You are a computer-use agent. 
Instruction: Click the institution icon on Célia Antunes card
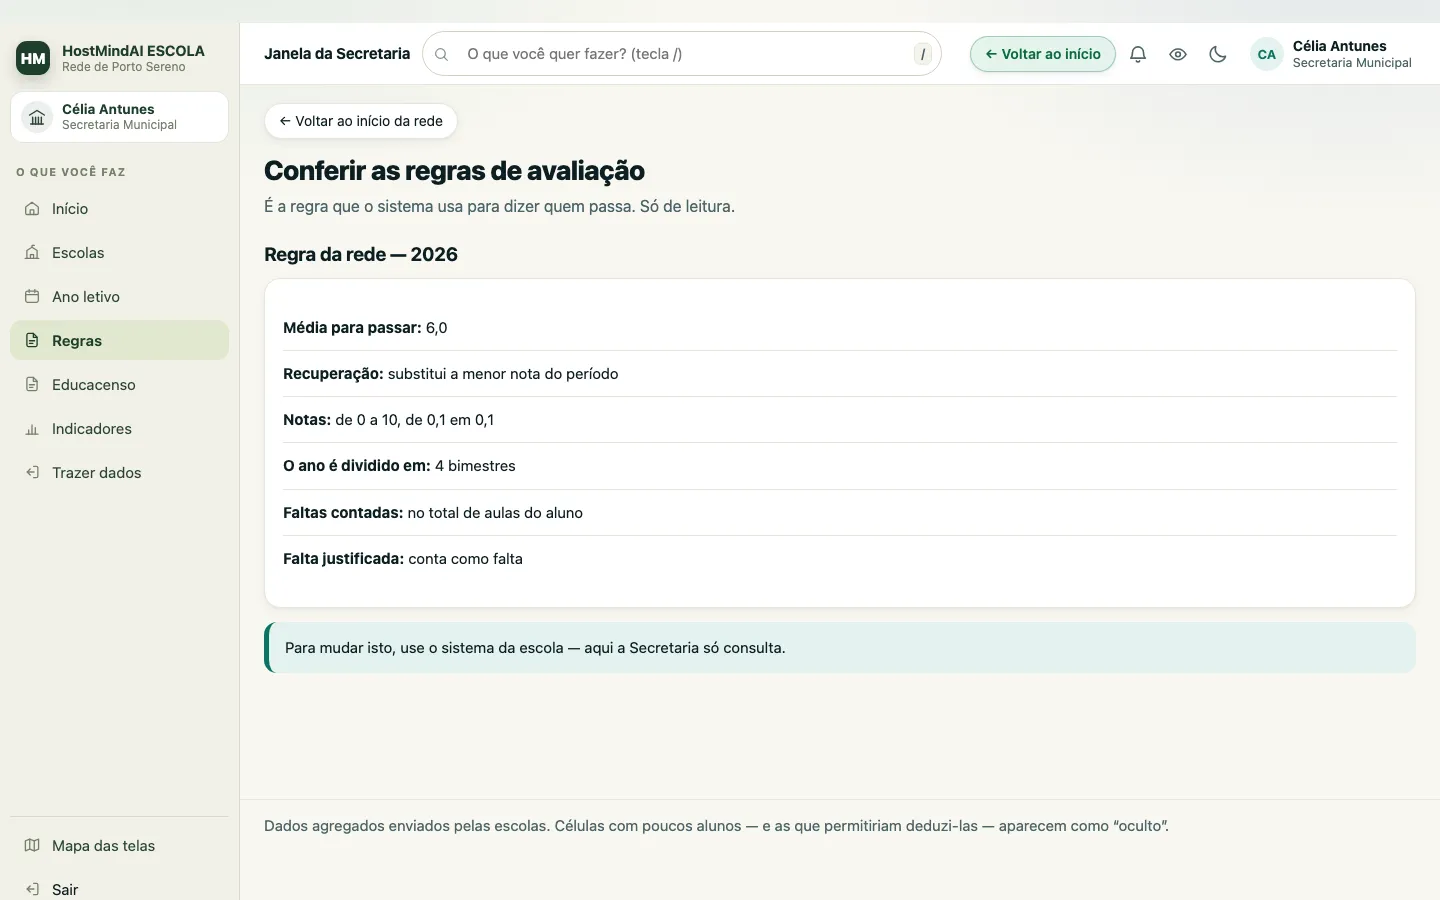37,117
